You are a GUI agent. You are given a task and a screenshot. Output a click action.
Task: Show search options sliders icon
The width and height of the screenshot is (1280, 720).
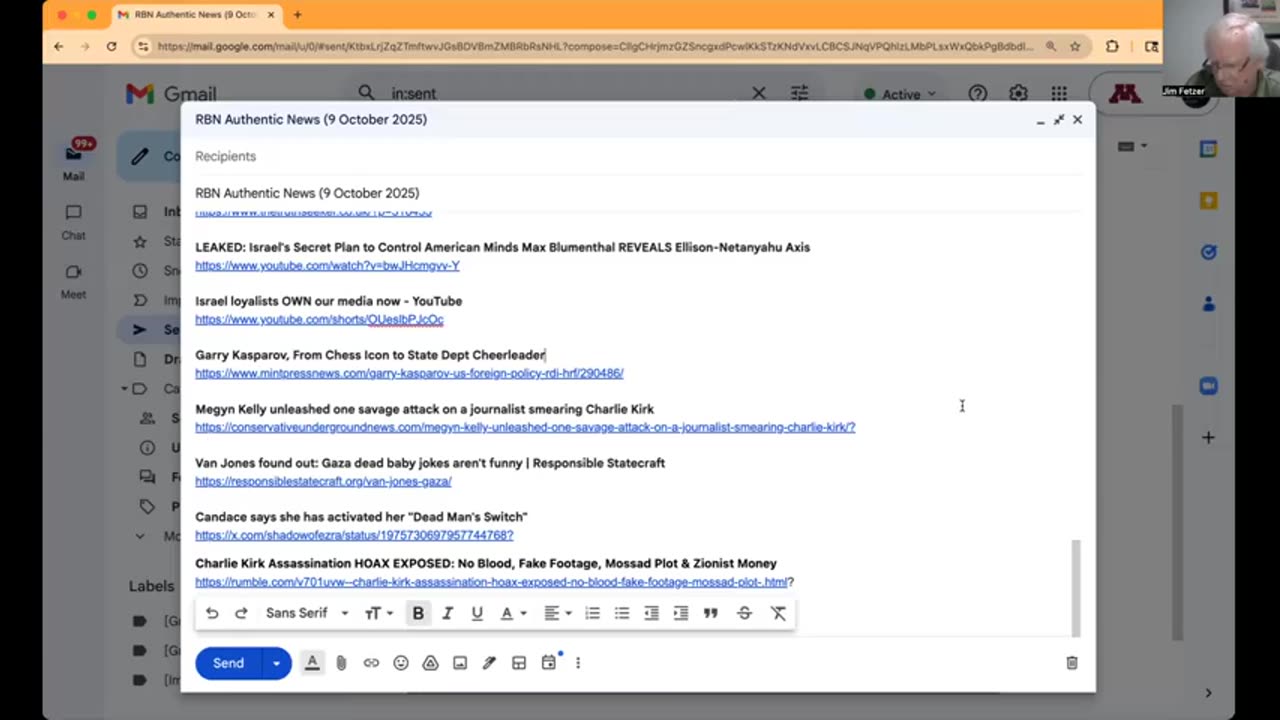[800, 93]
